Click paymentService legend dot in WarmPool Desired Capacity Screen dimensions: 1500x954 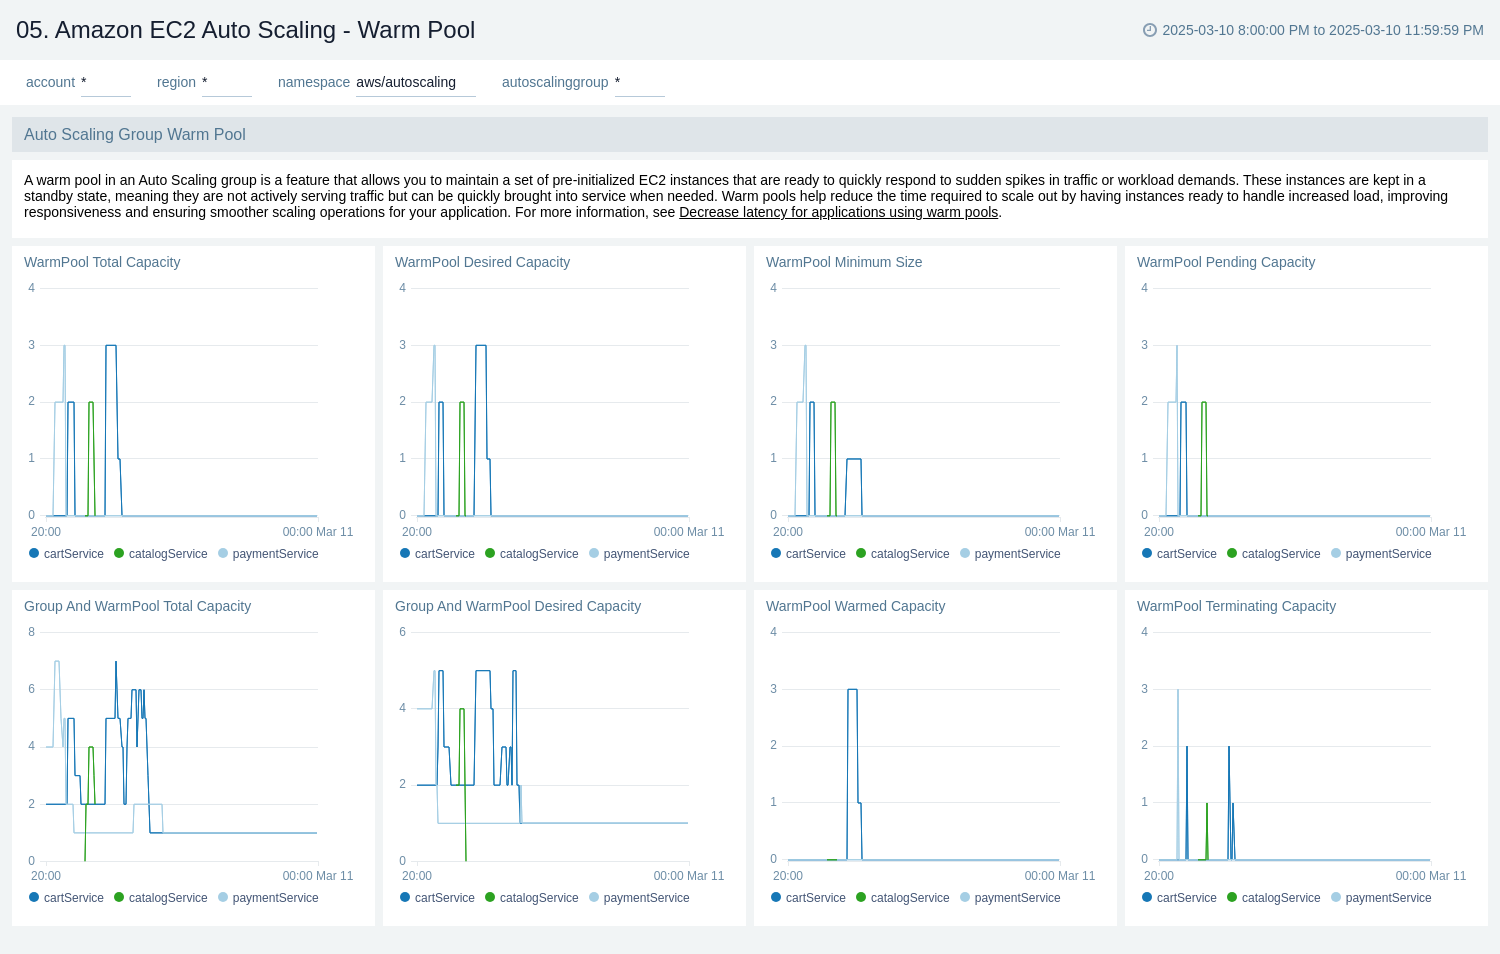595,553
